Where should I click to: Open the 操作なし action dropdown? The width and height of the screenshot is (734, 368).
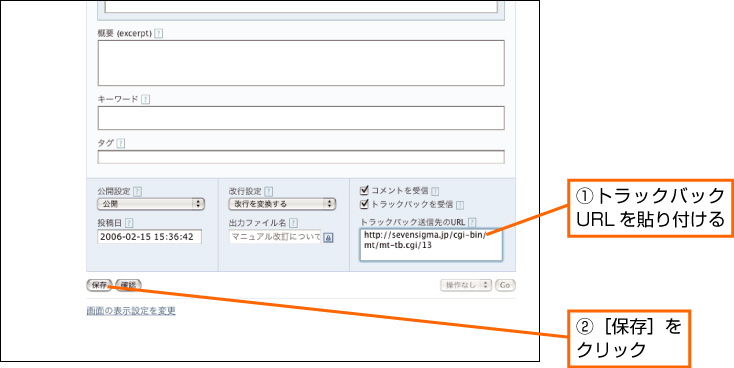tap(466, 285)
